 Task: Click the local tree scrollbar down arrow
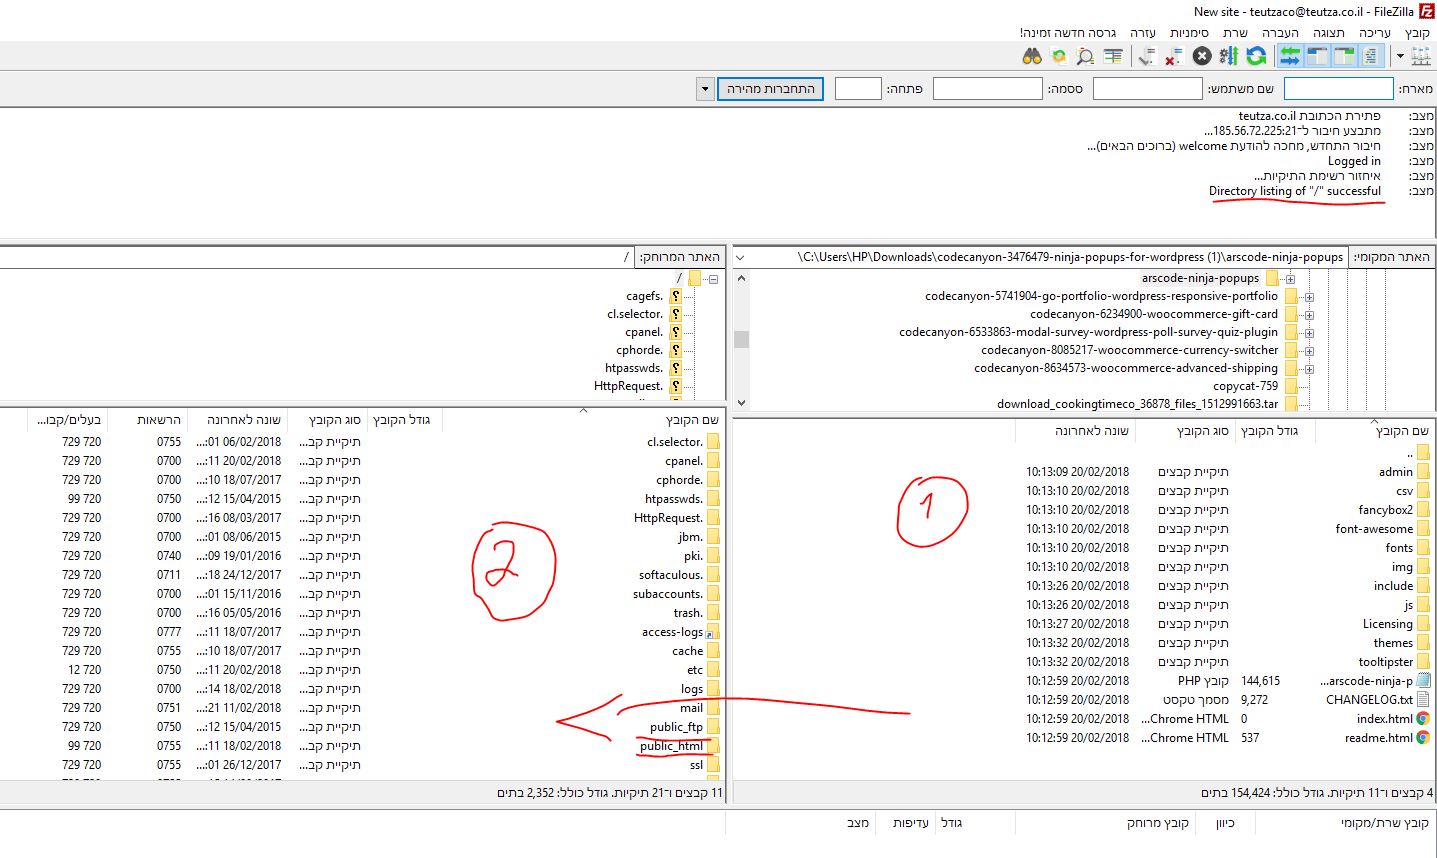pyautogui.click(x=741, y=402)
